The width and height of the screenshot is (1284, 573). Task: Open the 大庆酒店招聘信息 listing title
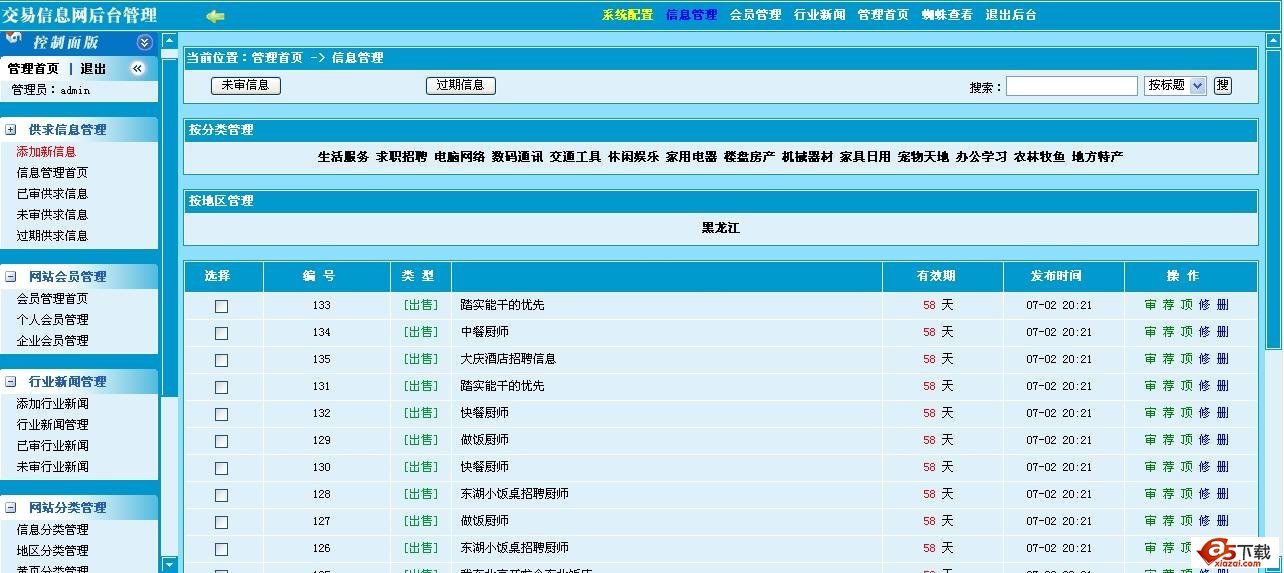point(508,359)
